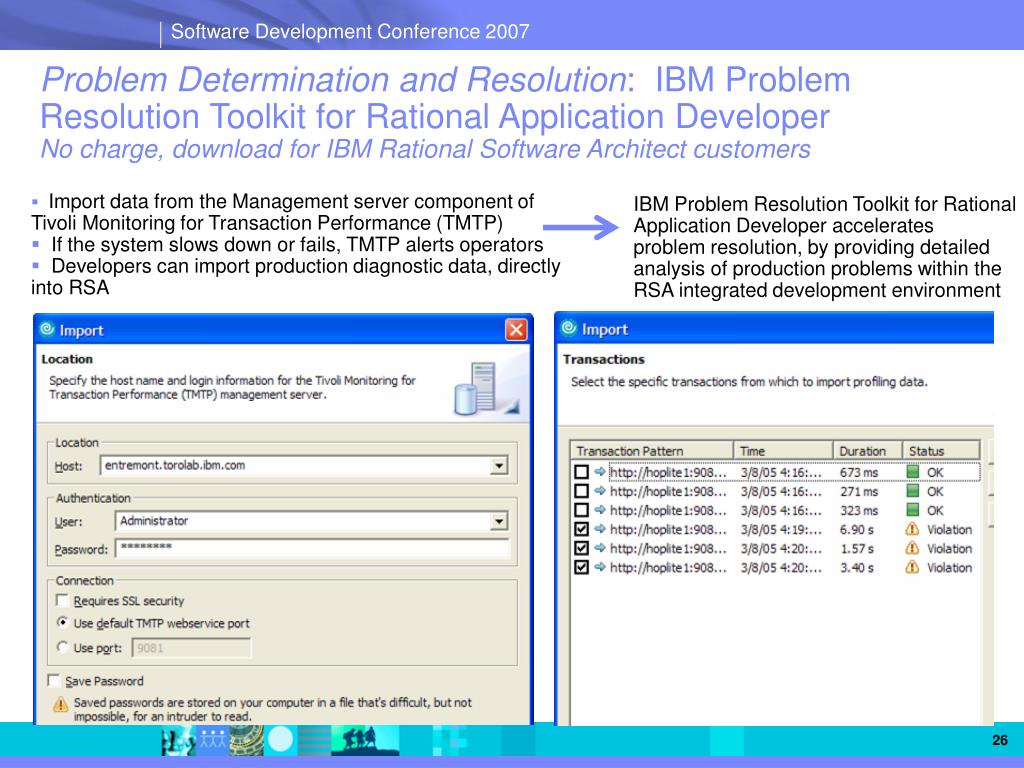Click the arrow icon in the 323 ms row
The image size is (1024, 768).
(600, 510)
